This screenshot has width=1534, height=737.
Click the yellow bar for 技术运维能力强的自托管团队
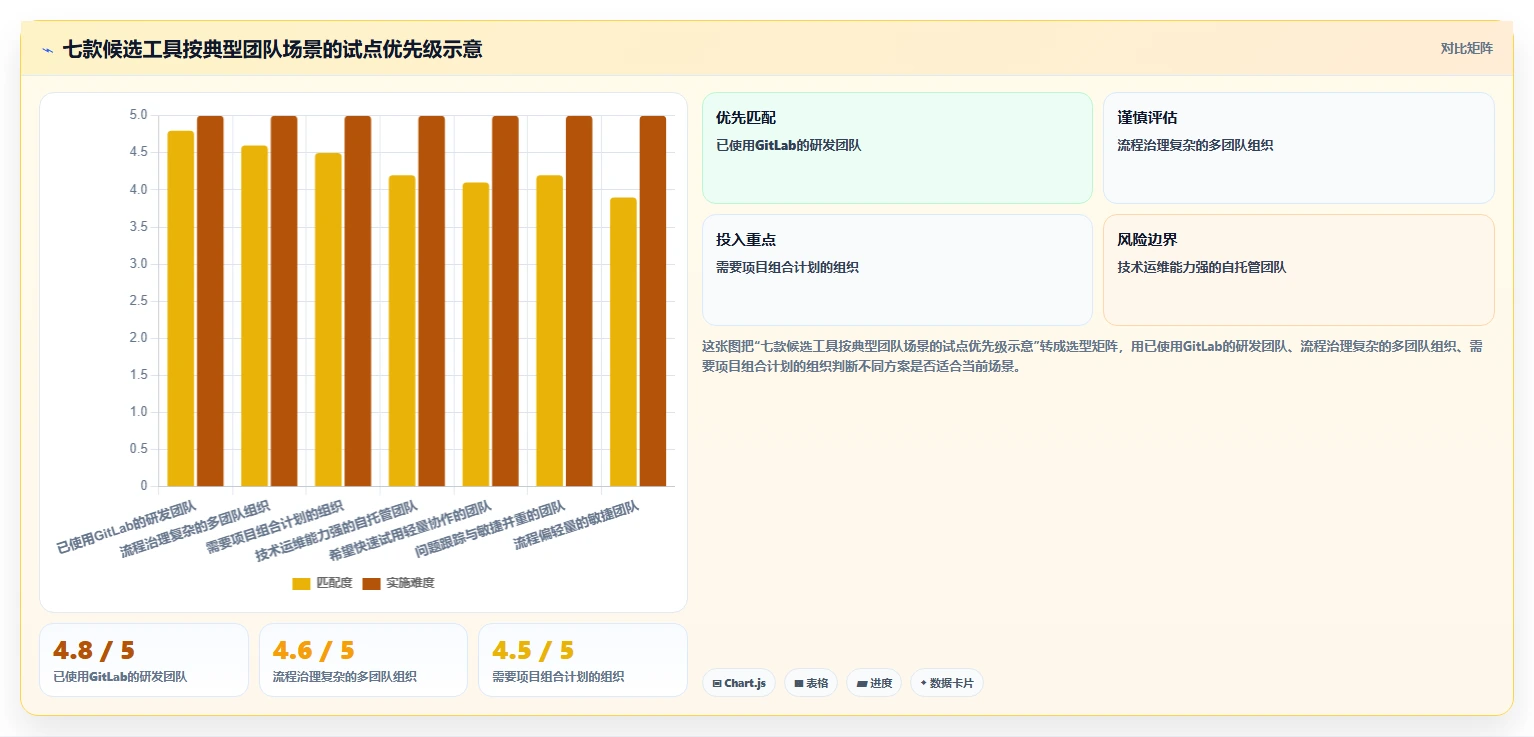tap(402, 331)
